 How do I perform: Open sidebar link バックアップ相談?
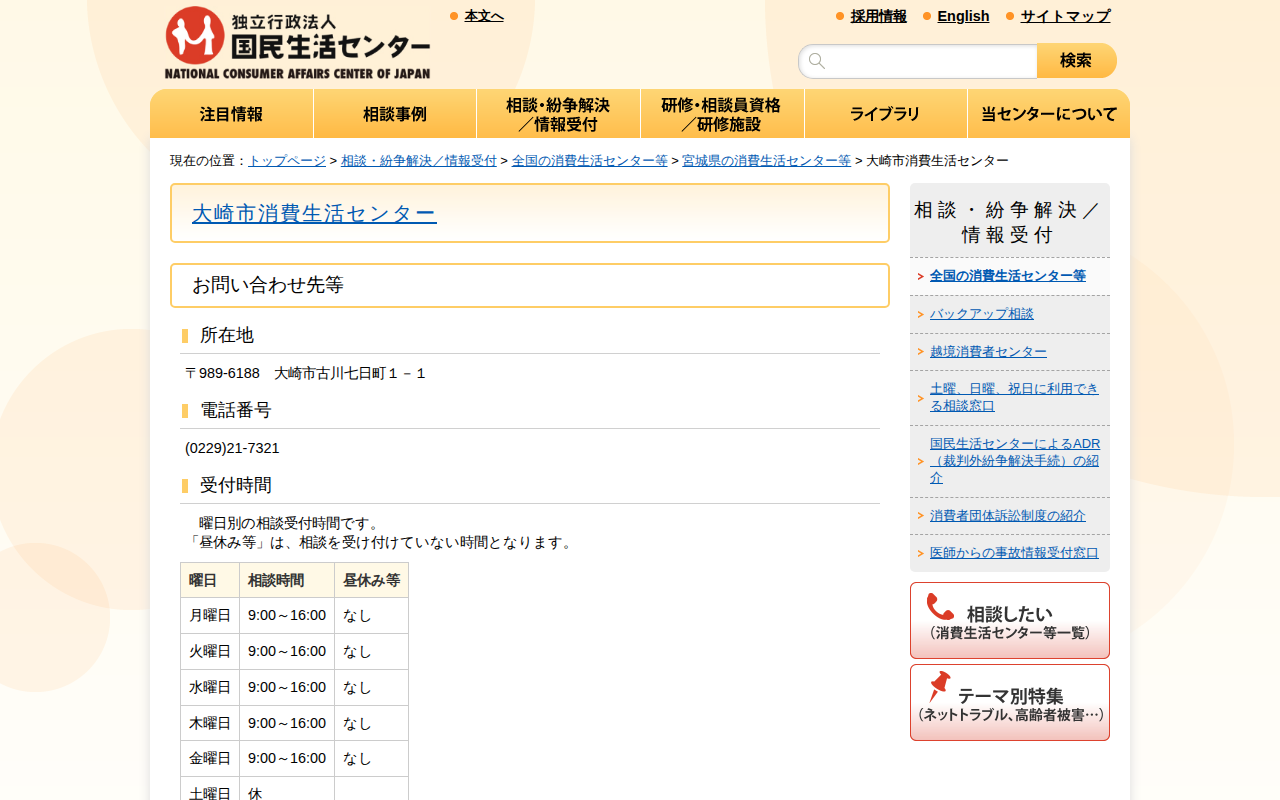coord(982,313)
